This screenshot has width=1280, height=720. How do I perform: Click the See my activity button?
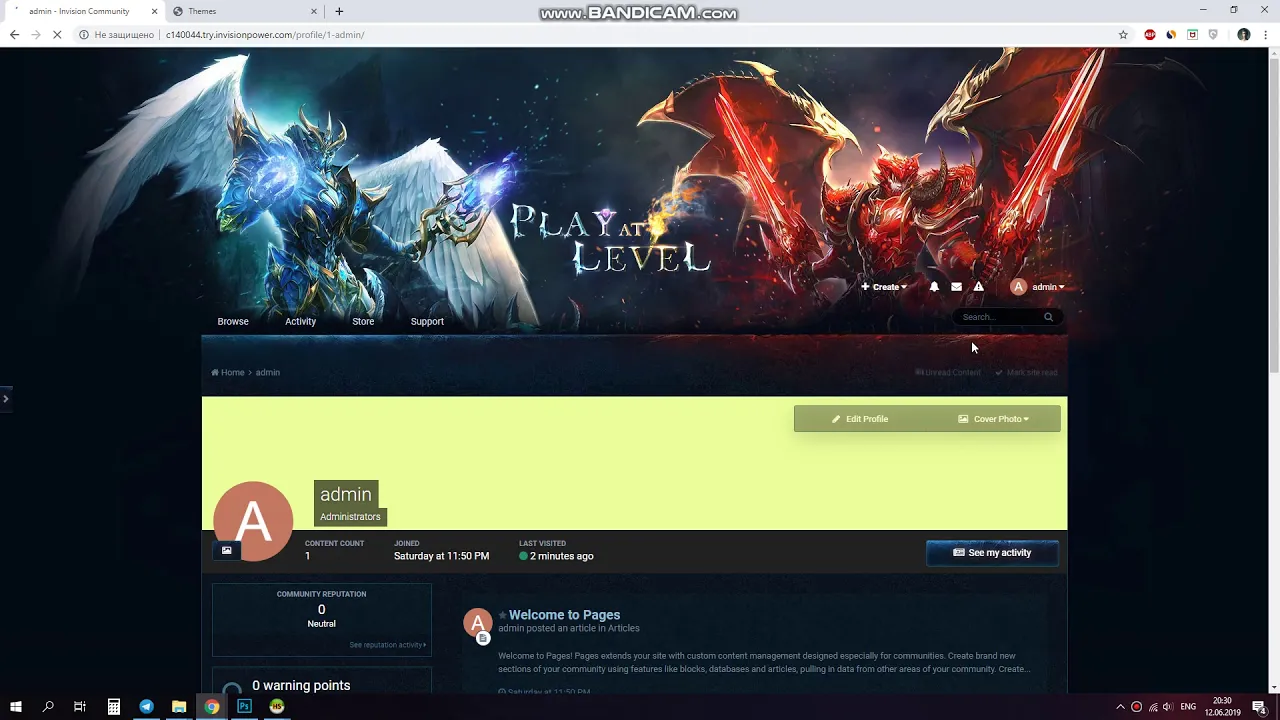coord(992,552)
